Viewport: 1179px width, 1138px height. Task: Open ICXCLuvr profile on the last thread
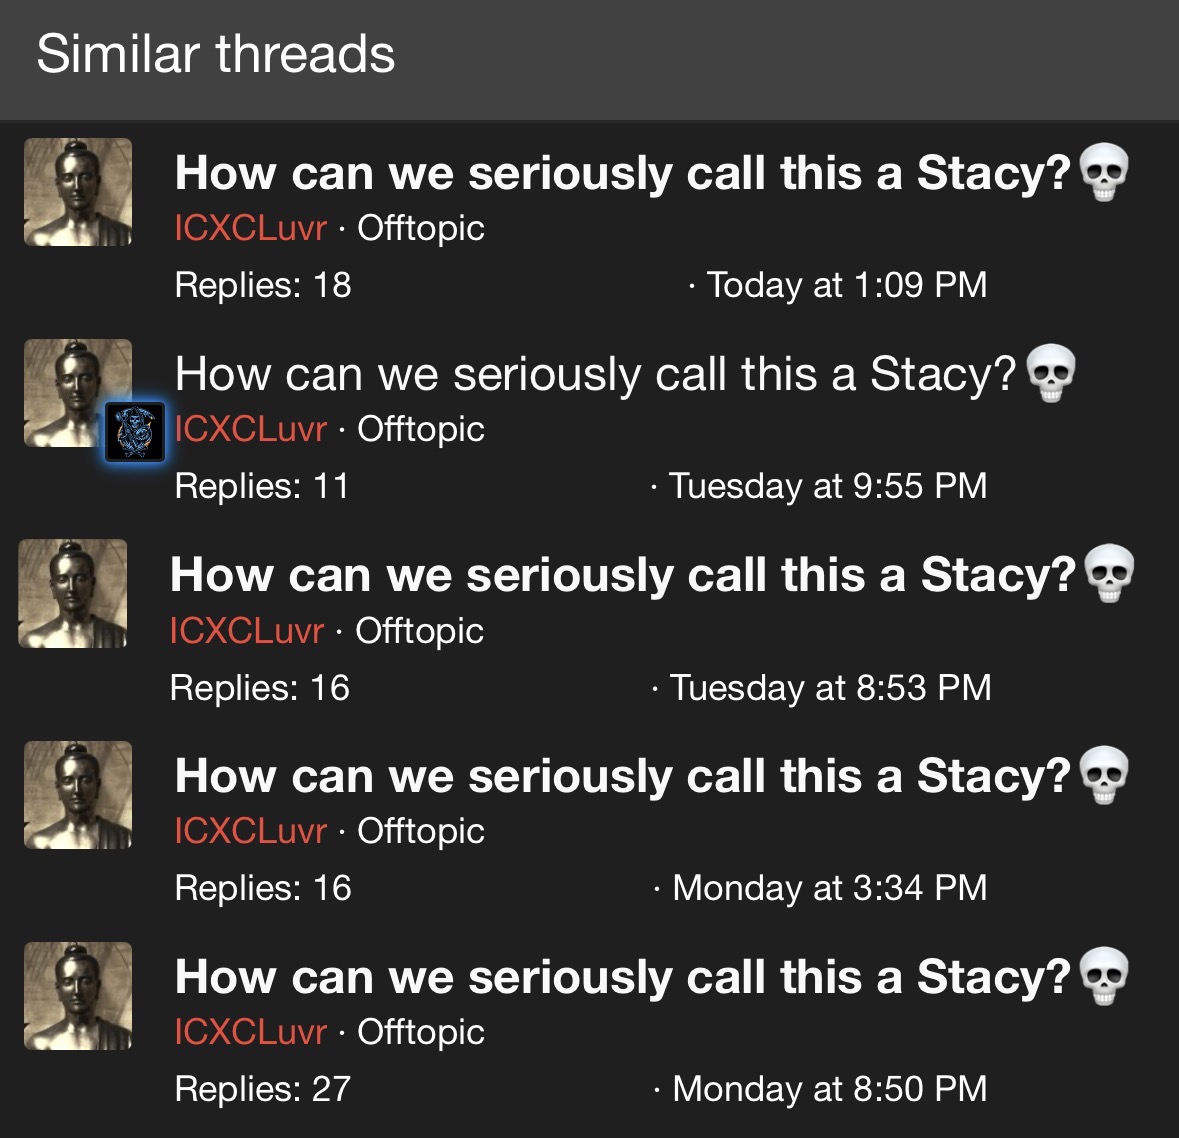(x=250, y=1031)
